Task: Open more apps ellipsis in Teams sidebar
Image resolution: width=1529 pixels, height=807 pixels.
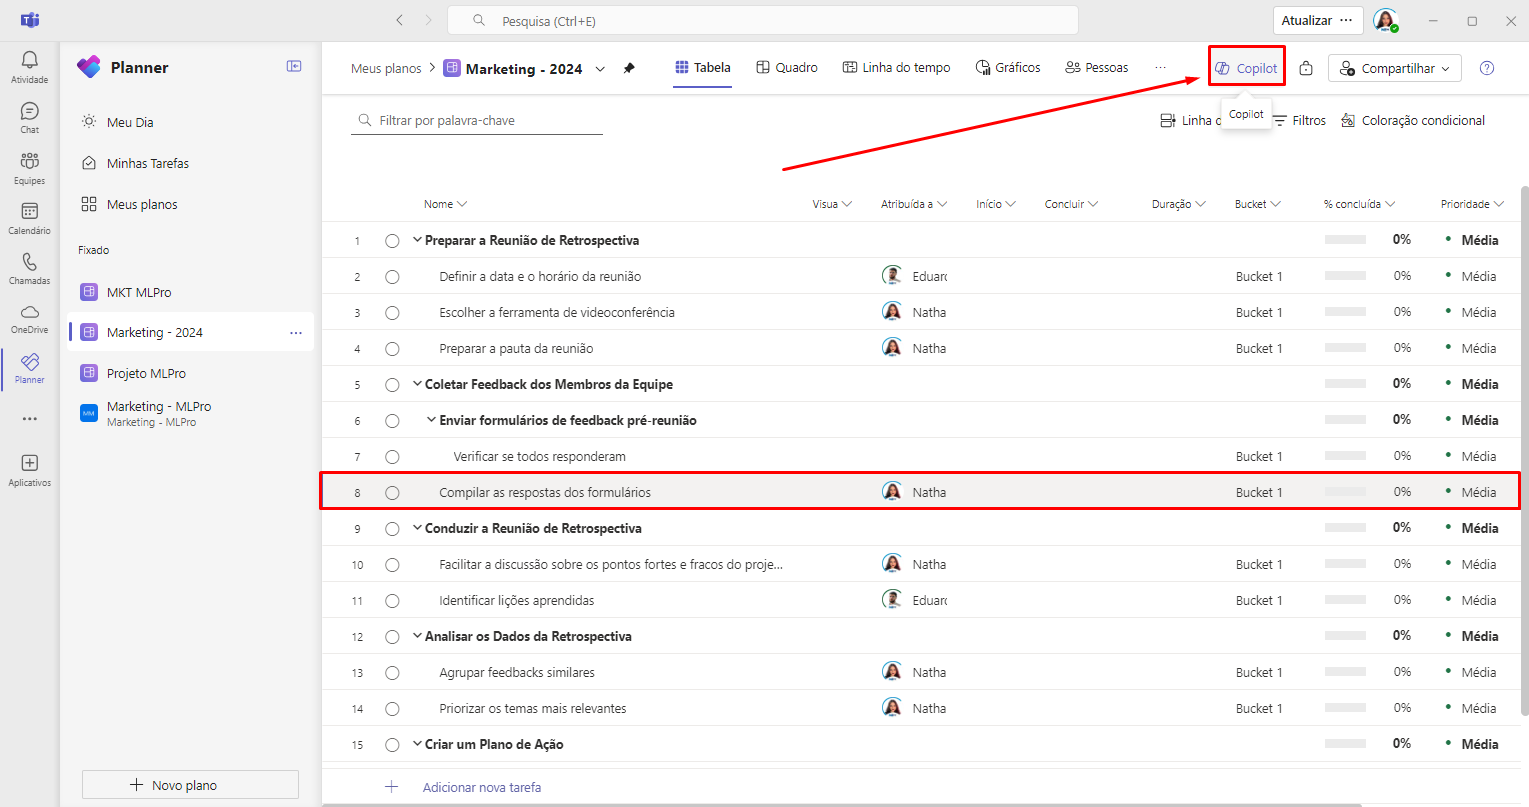Action: pos(30,419)
